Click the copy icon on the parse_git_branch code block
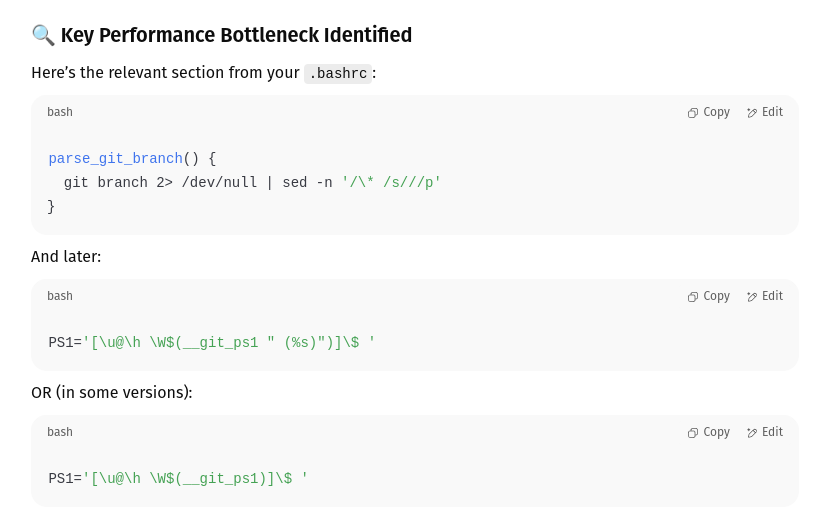Viewport: 824px width, 517px height. (x=693, y=113)
